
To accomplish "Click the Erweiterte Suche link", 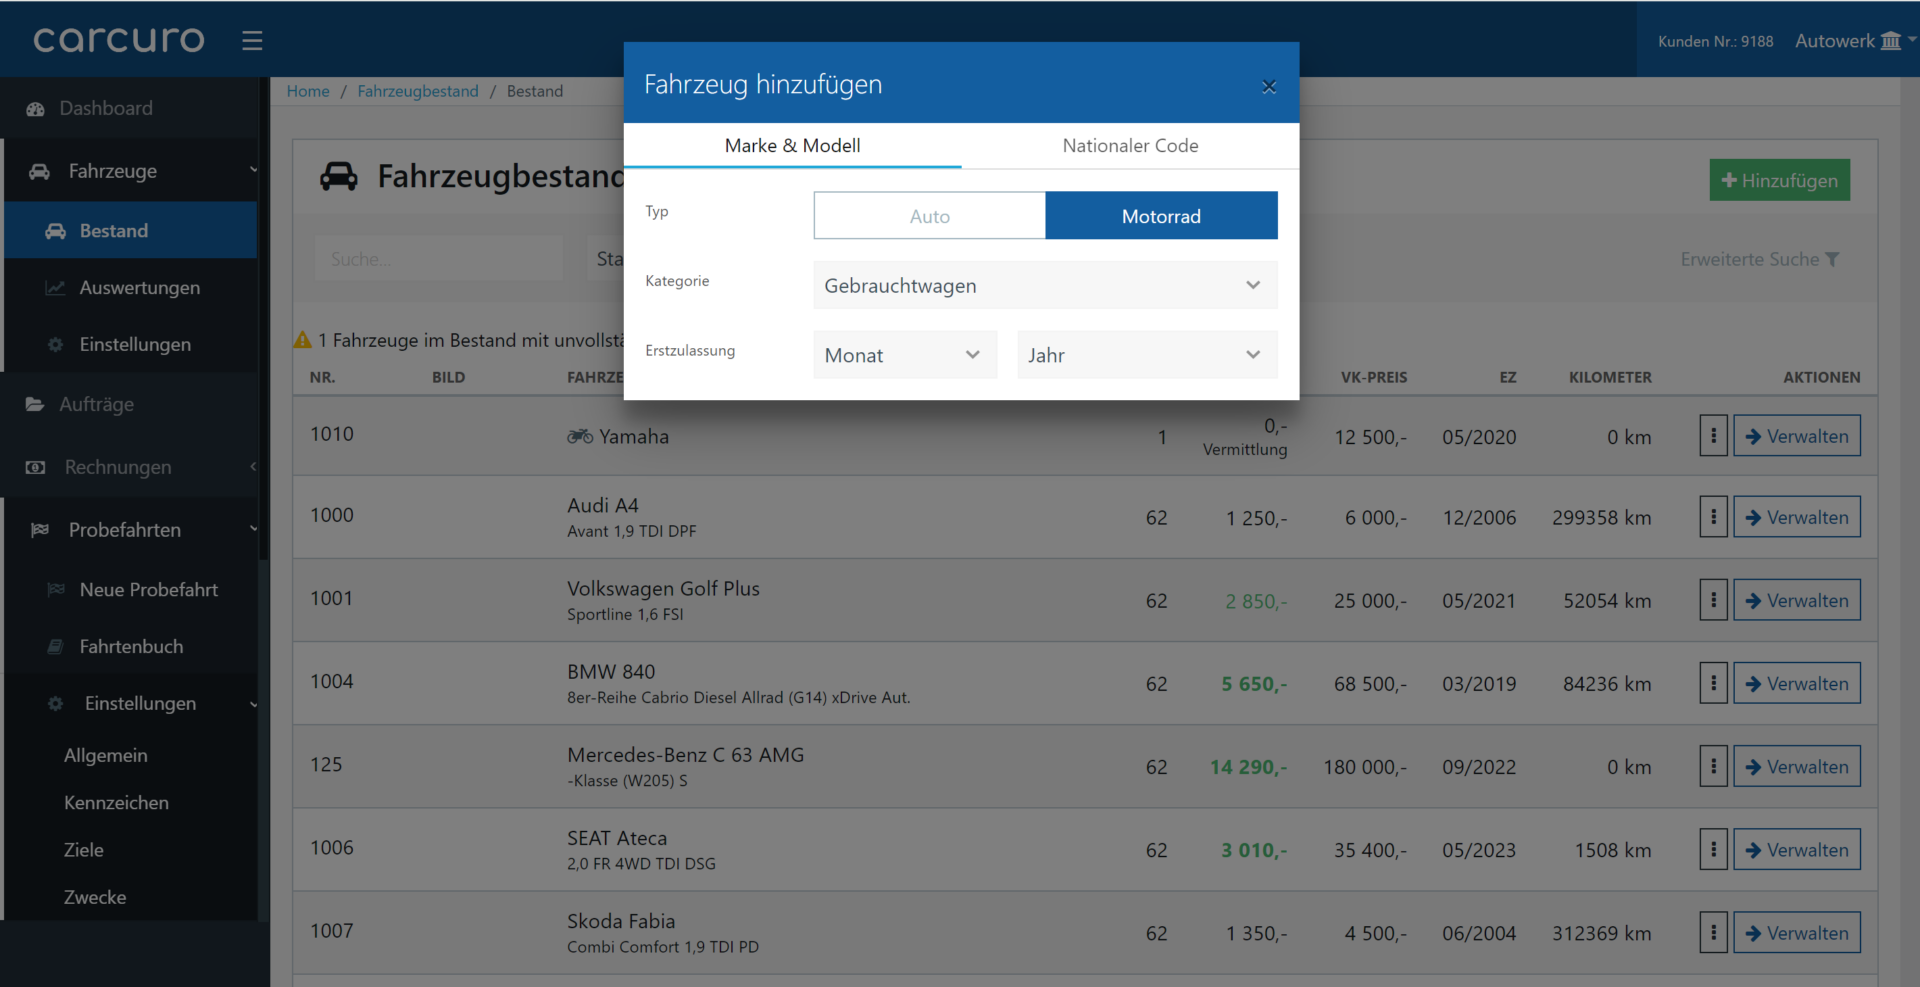I will [1760, 259].
